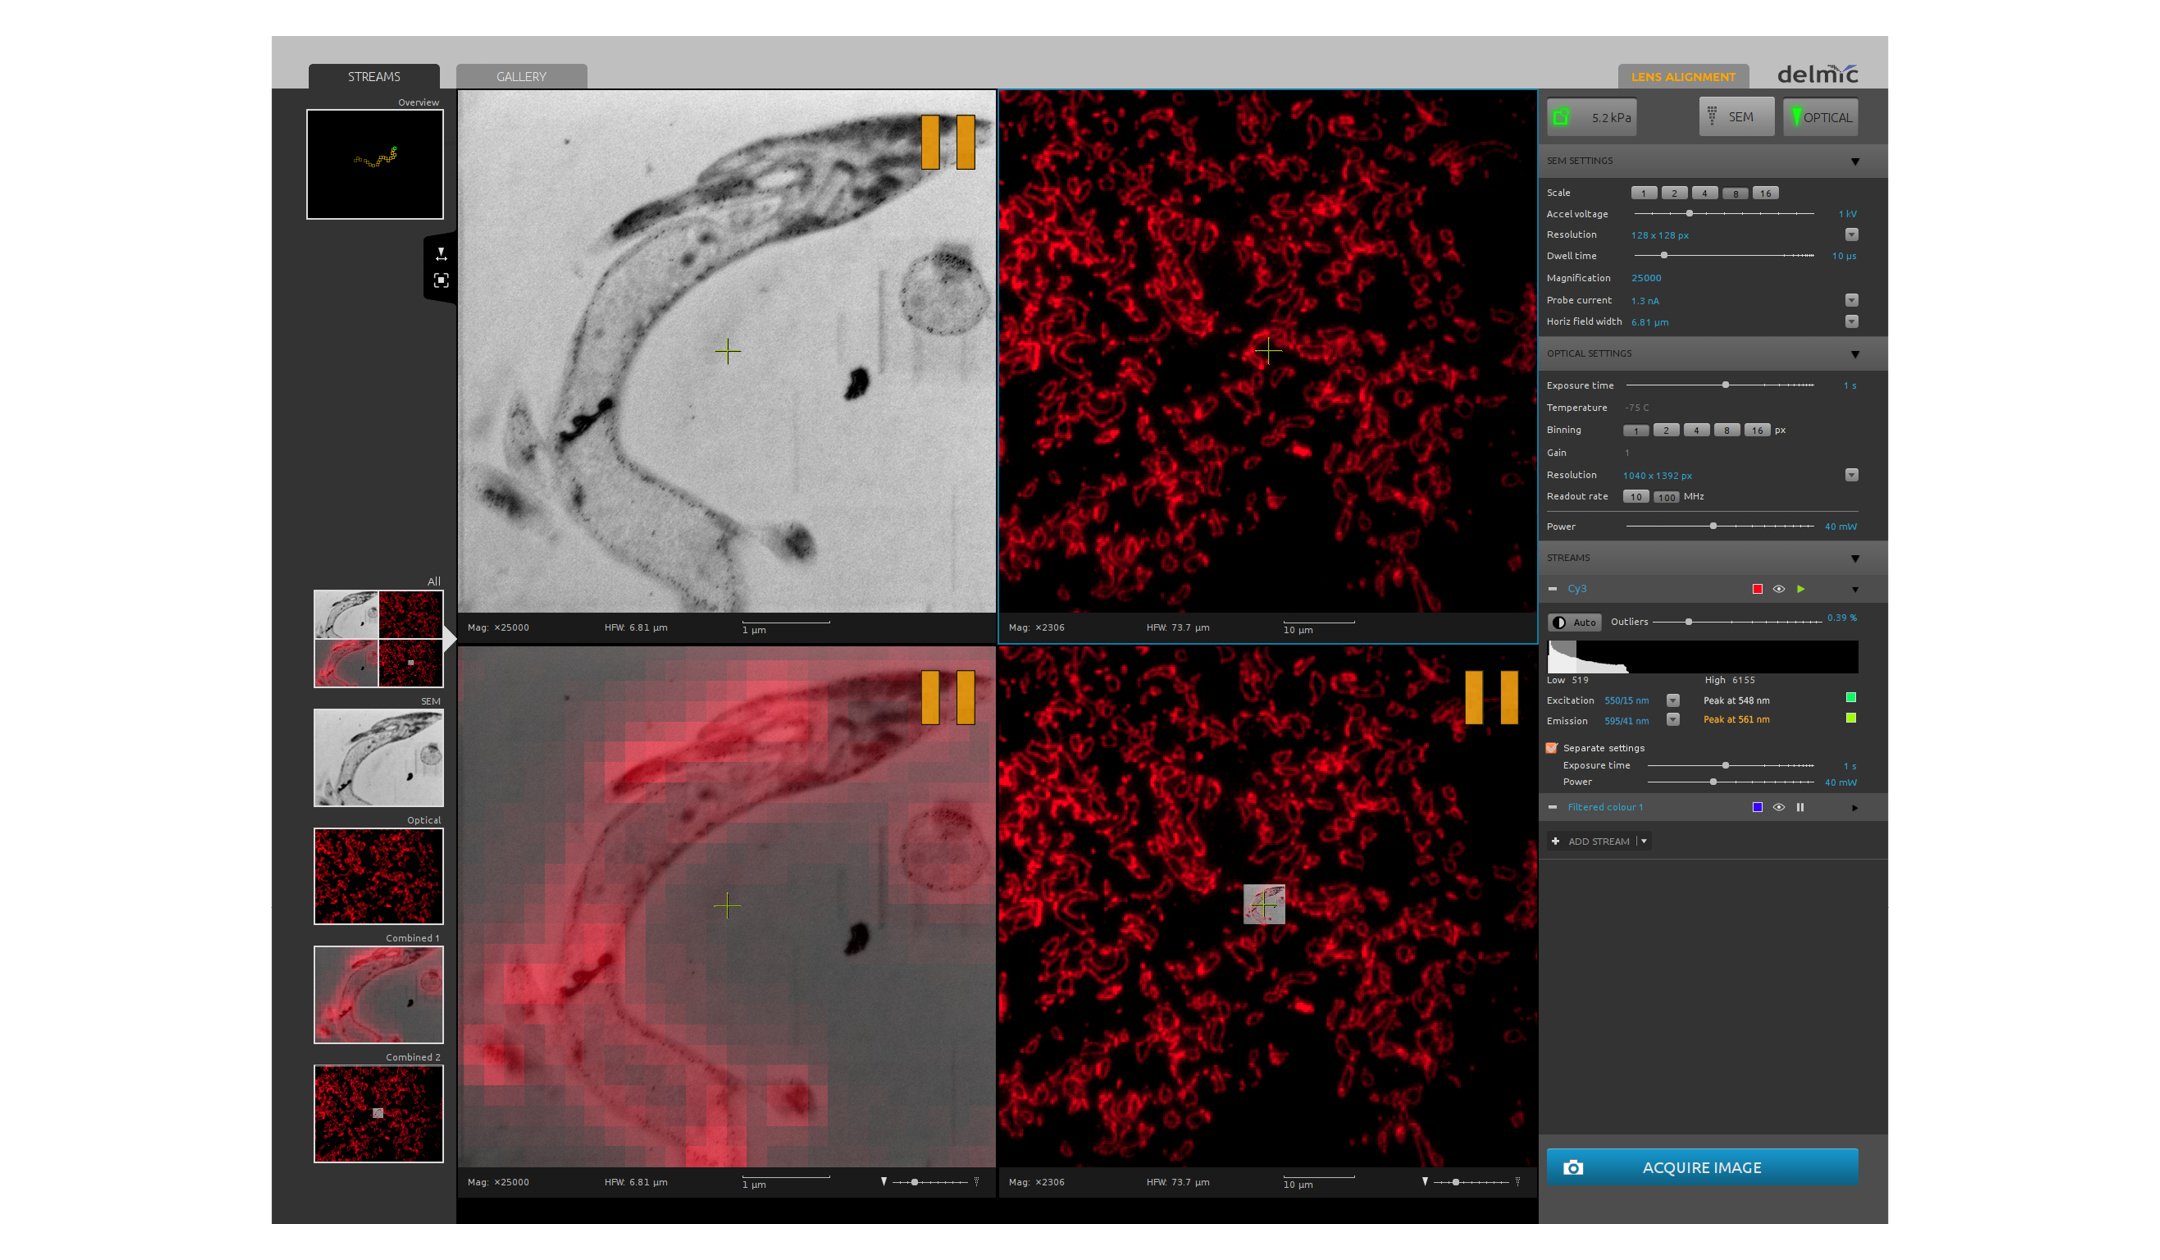
Task: Open LENS ALIGNMENT
Action: tap(1683, 76)
